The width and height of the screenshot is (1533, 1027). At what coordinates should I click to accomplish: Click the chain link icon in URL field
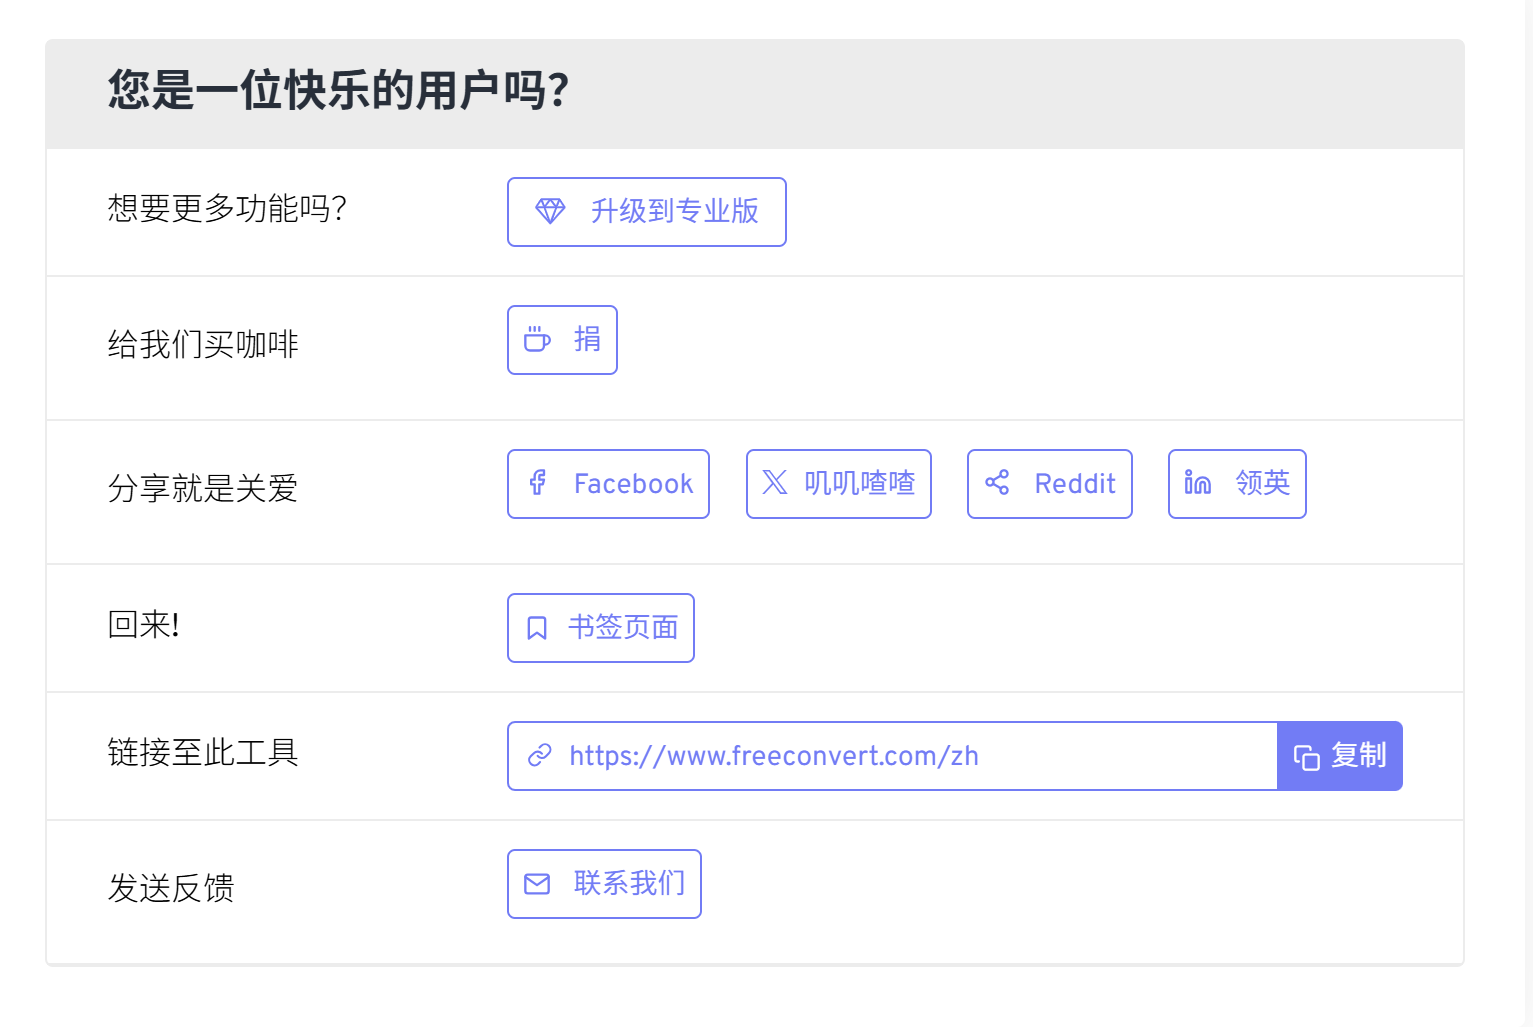click(x=540, y=755)
